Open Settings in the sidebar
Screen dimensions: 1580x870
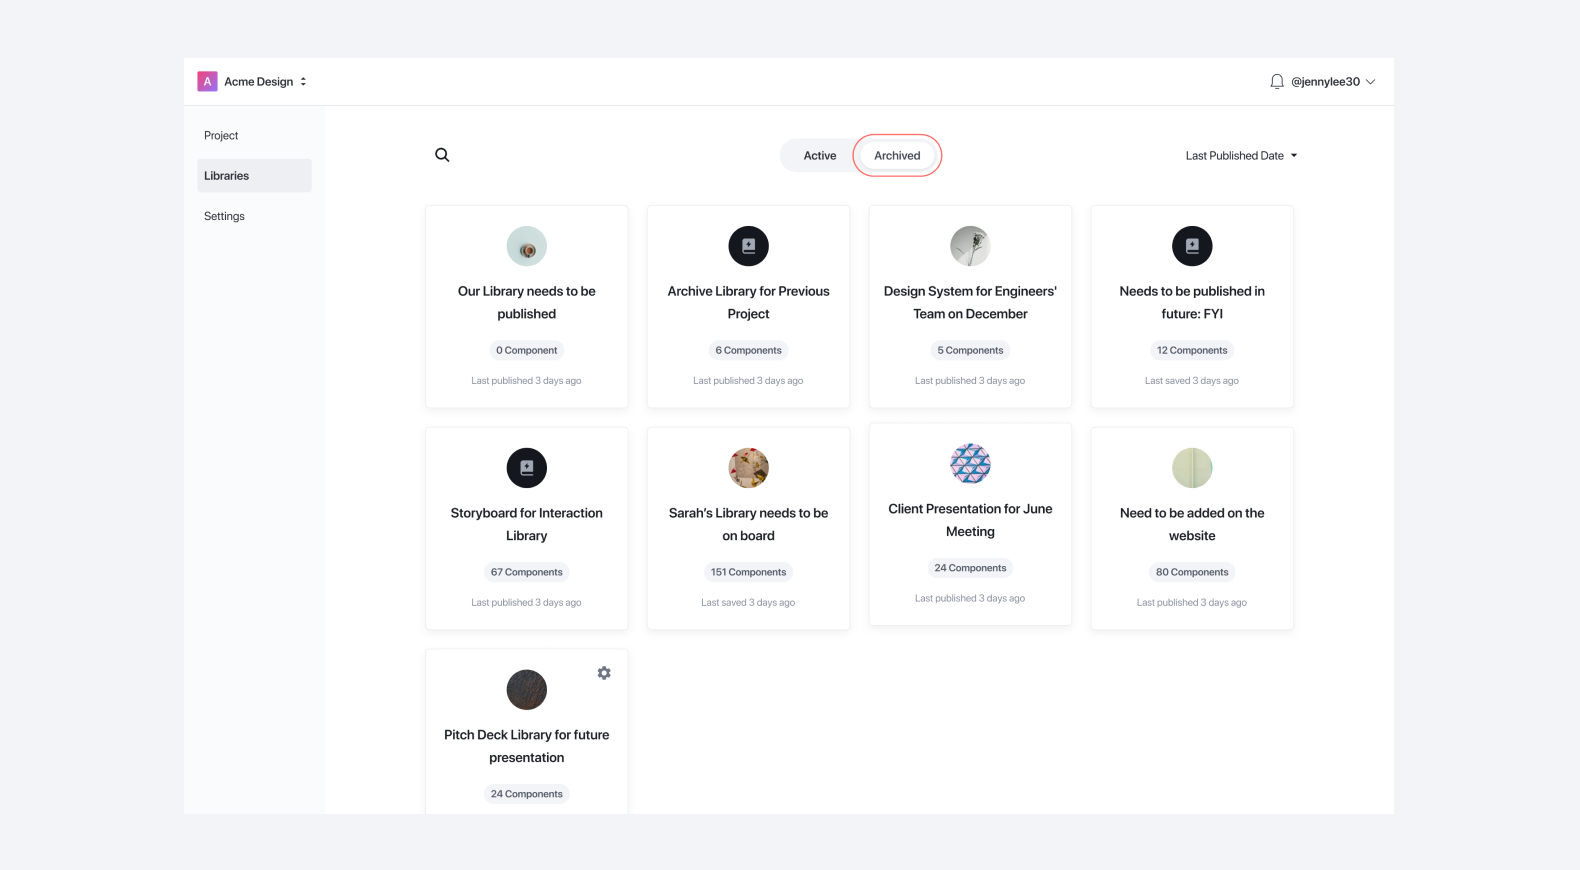[x=224, y=216]
